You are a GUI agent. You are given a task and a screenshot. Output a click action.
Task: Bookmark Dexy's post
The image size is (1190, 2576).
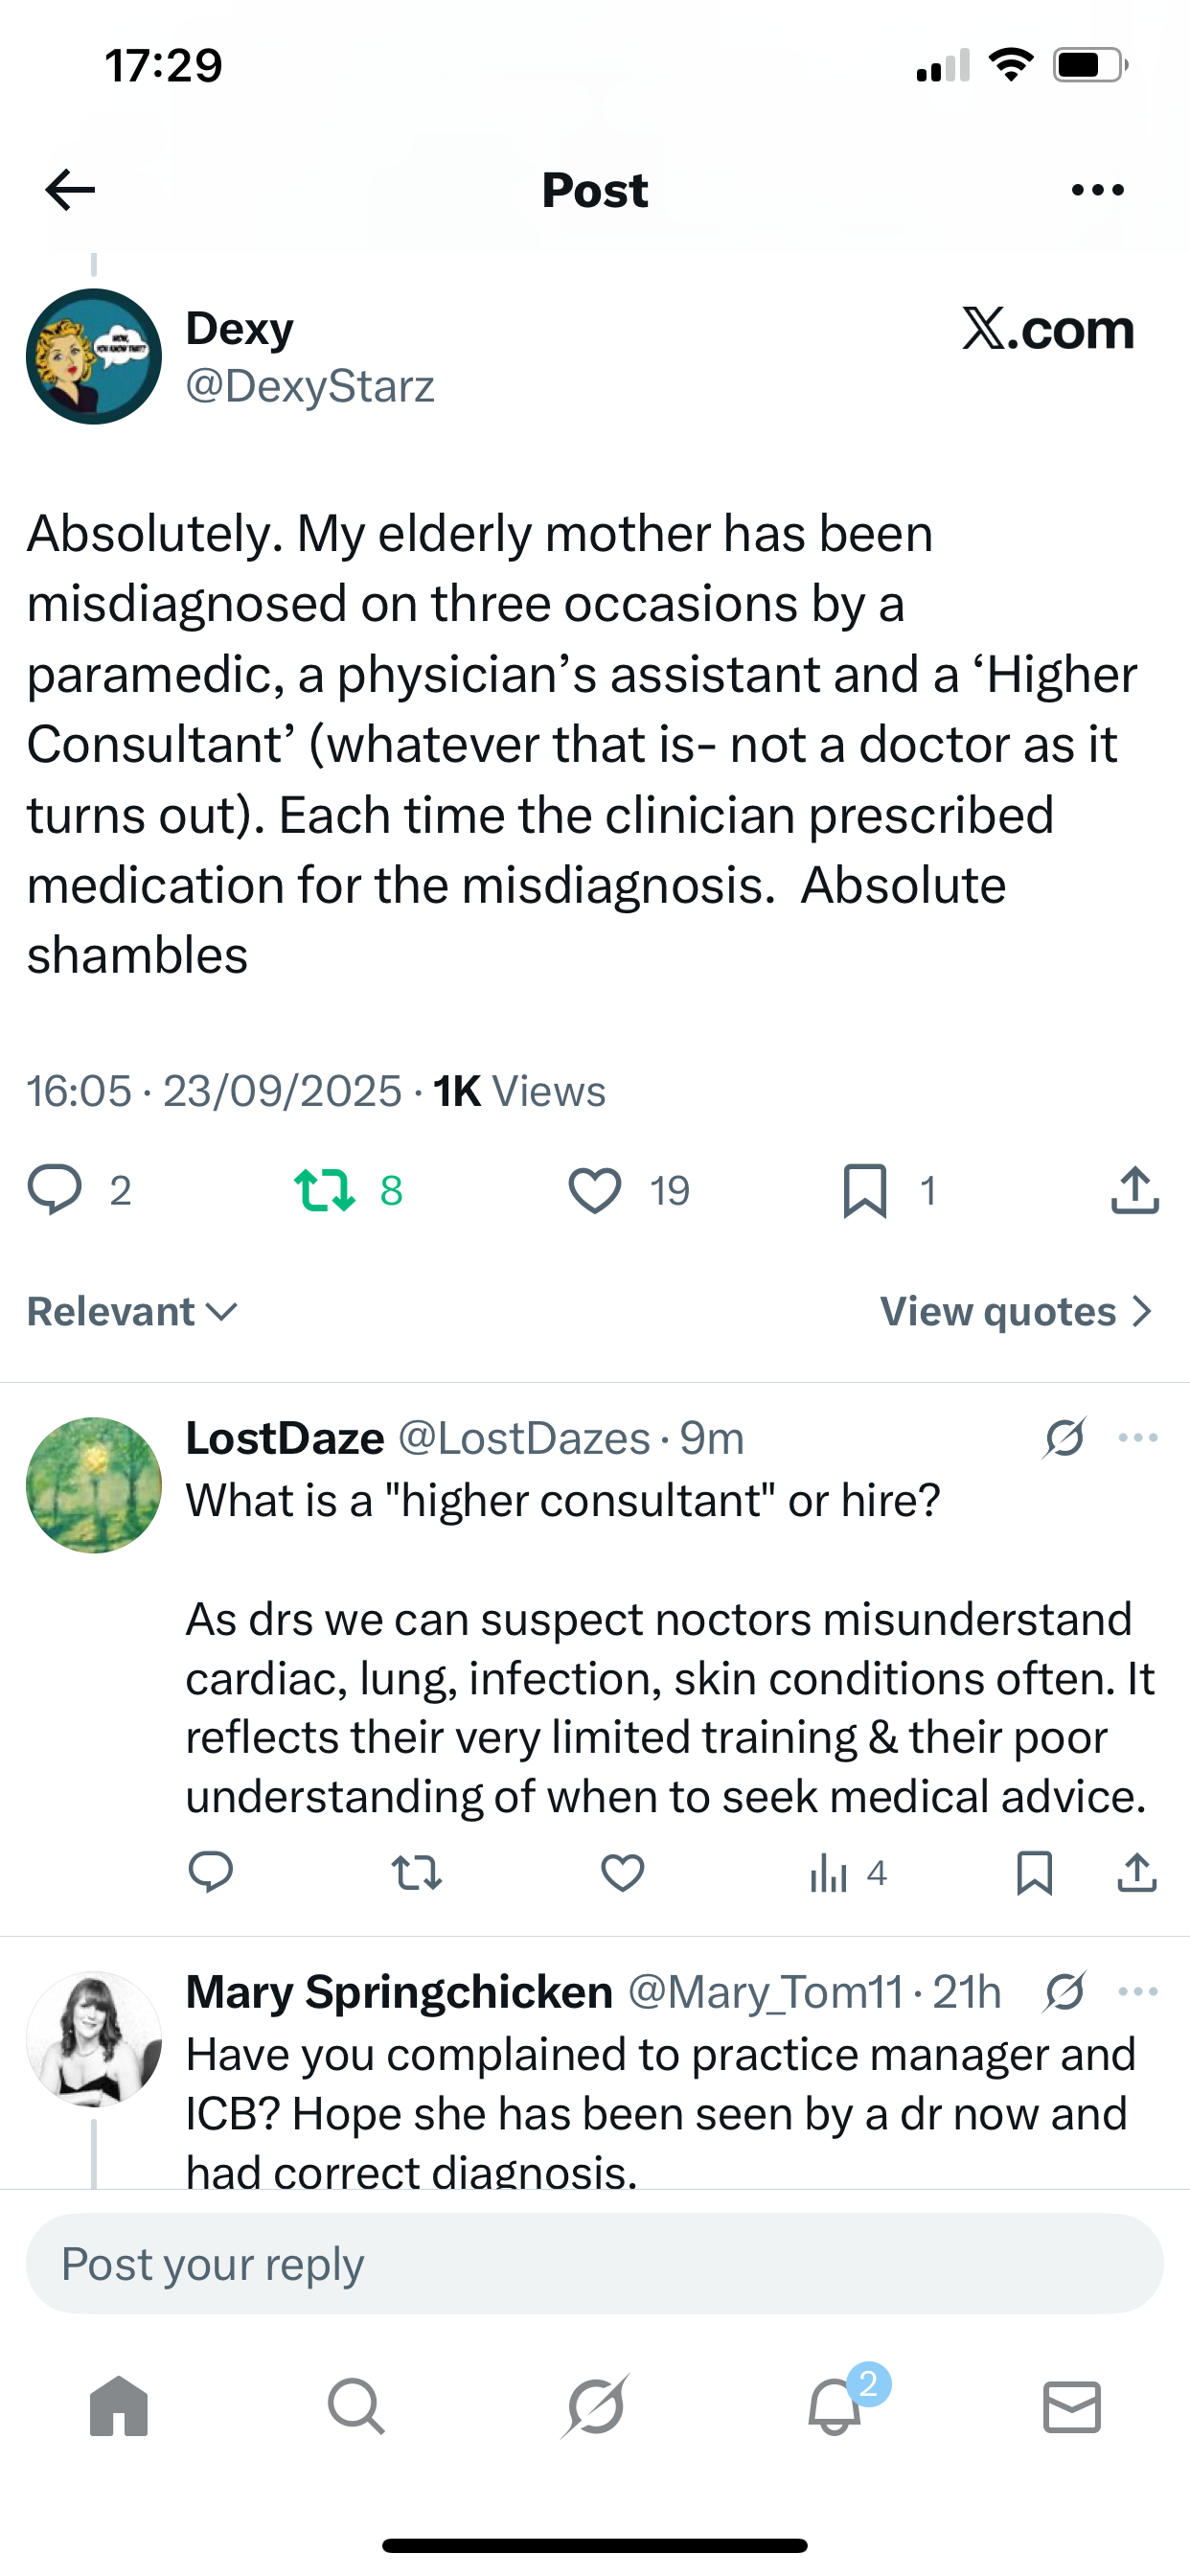click(x=865, y=1190)
